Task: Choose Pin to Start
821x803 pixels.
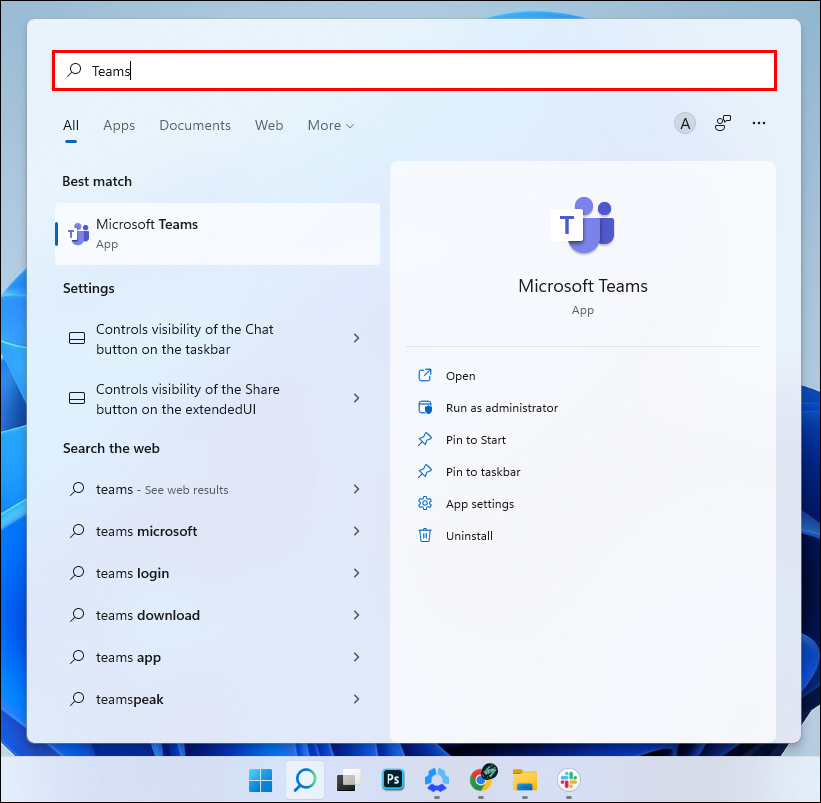Action: point(475,440)
